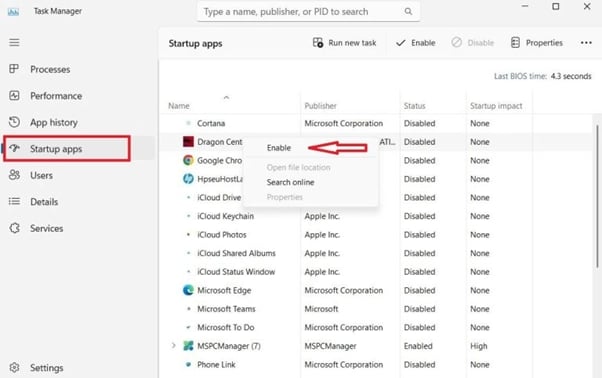
Task: Choose Search online in the context menu
Action: point(290,182)
